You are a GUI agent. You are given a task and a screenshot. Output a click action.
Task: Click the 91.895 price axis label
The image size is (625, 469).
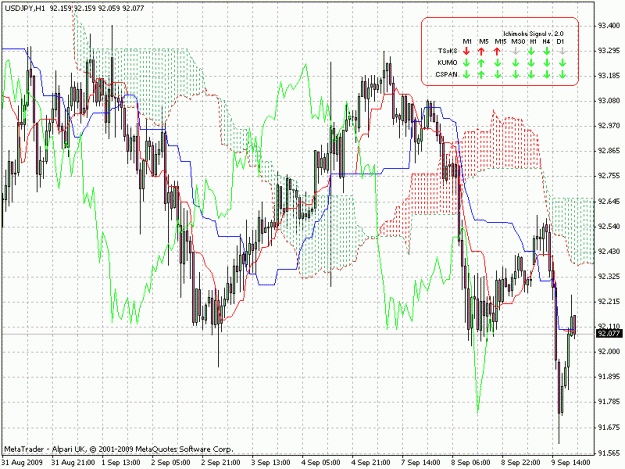[609, 377]
